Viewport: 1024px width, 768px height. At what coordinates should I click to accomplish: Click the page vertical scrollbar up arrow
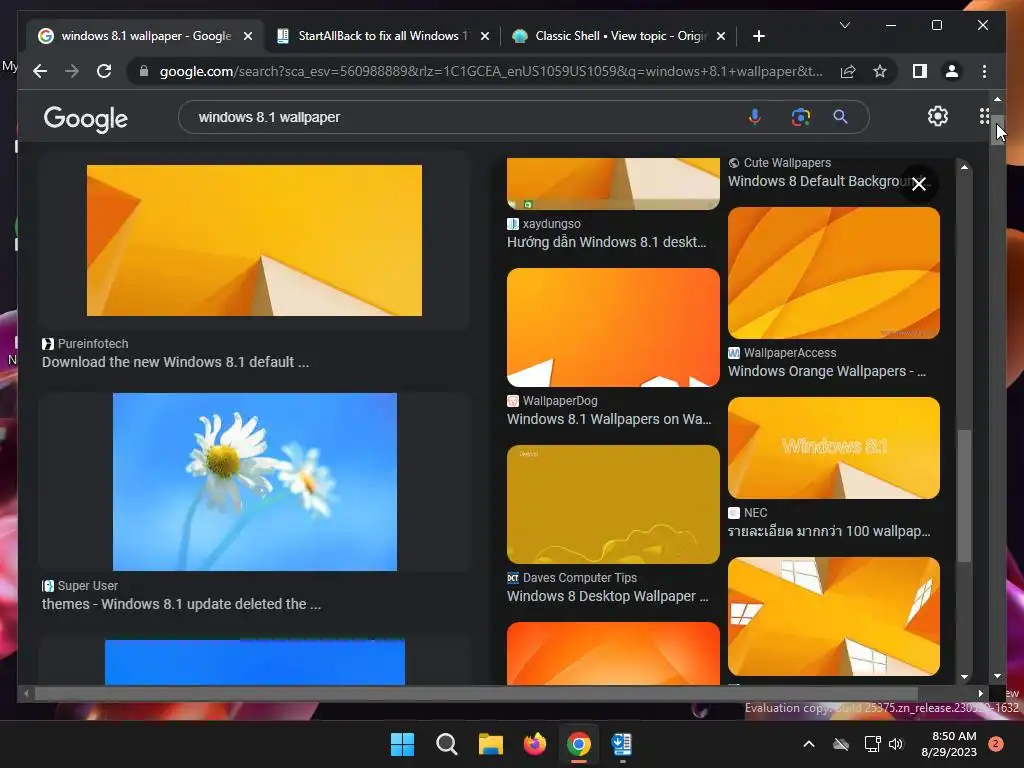997,99
